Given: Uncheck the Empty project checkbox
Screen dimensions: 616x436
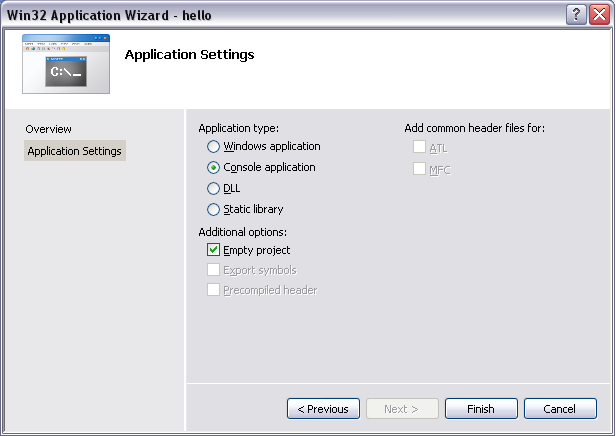Looking at the screenshot, I should 213,250.
